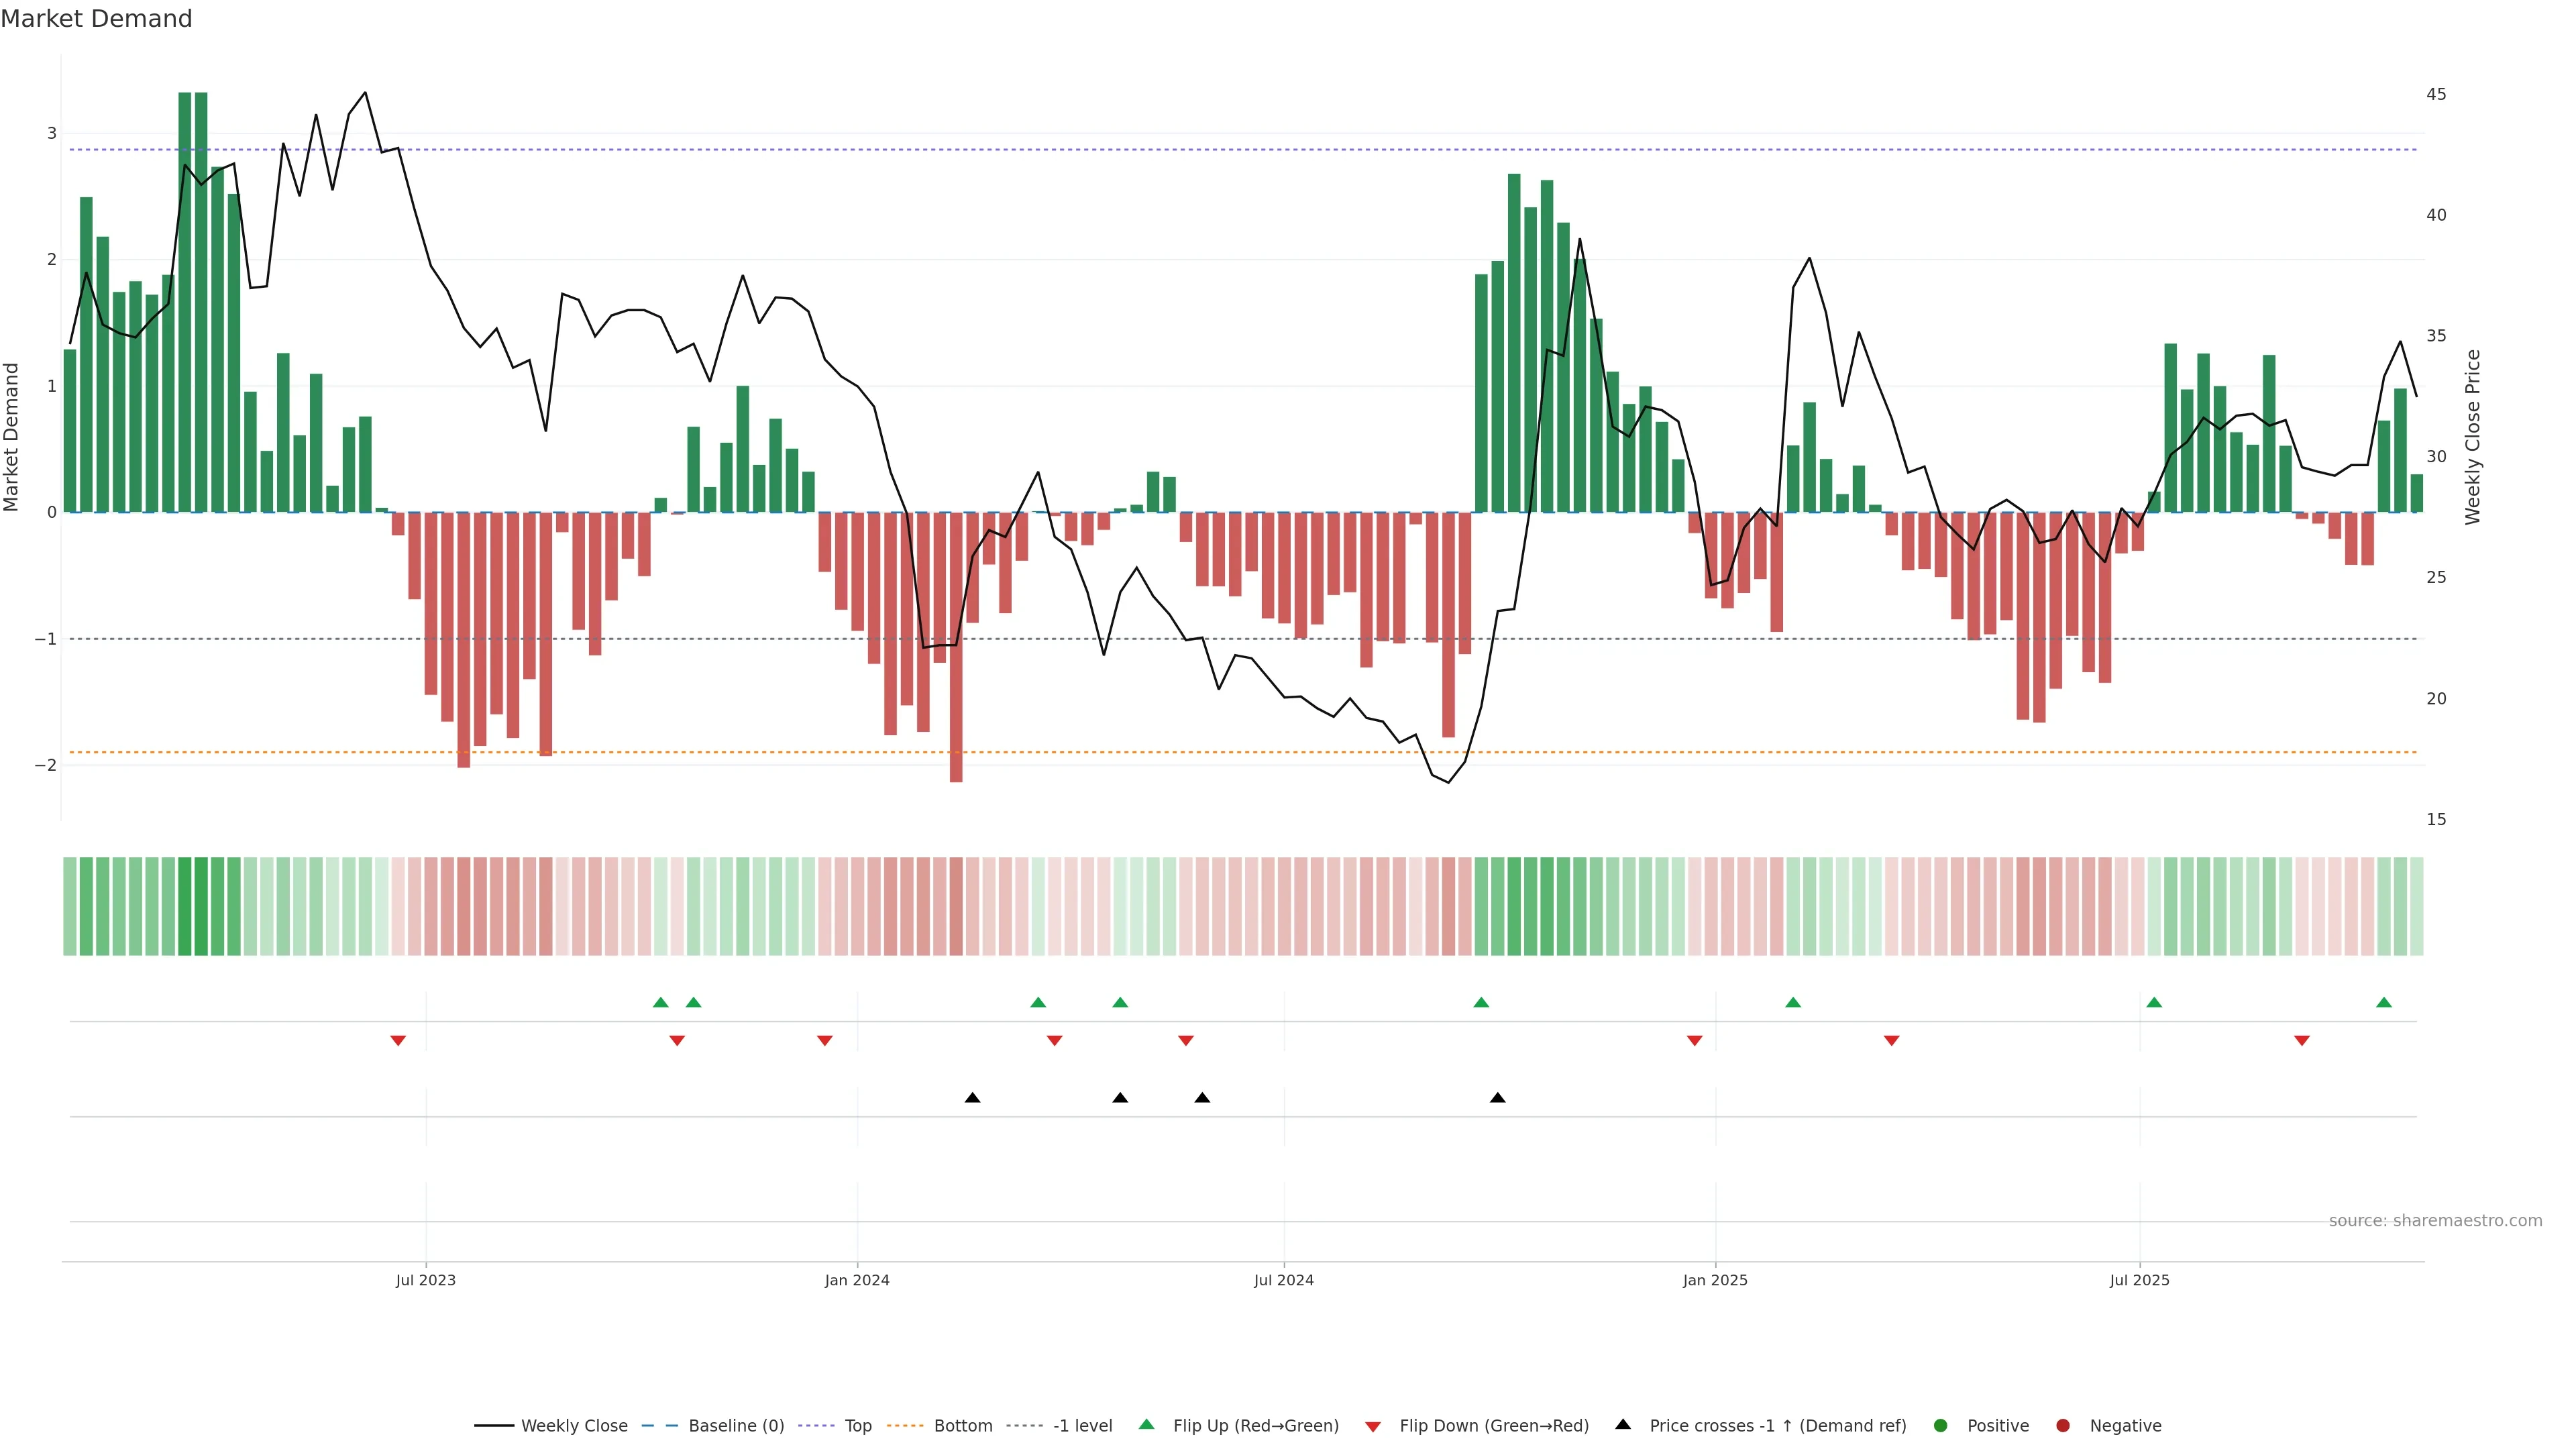The height and width of the screenshot is (1449, 2576).
Task: Click the black Price crosses -1 legend triangle
Action: pyautogui.click(x=1623, y=1424)
